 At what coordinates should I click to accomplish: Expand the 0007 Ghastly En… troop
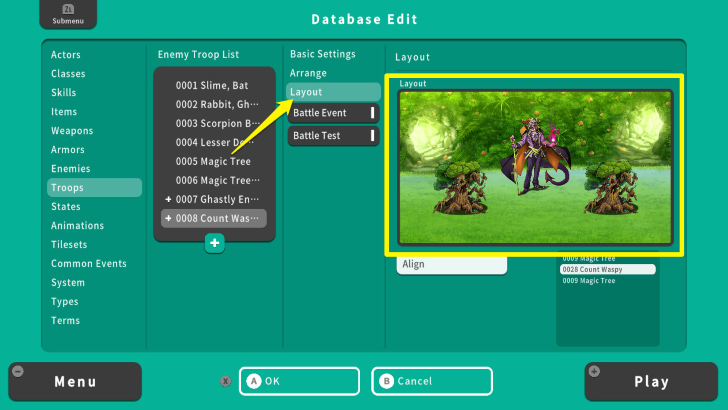168,199
